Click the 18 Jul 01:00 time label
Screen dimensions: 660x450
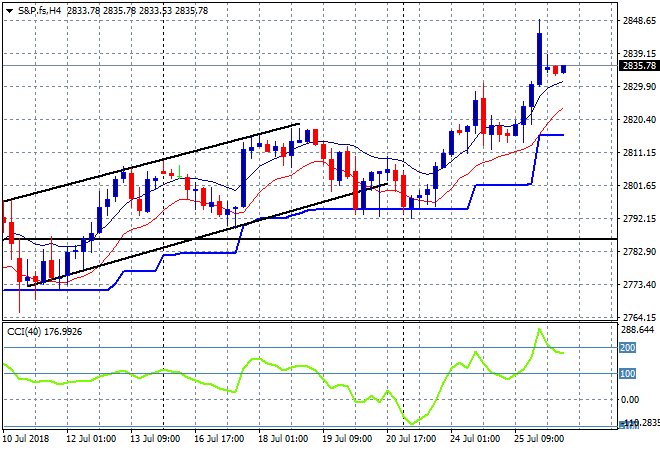283,439
